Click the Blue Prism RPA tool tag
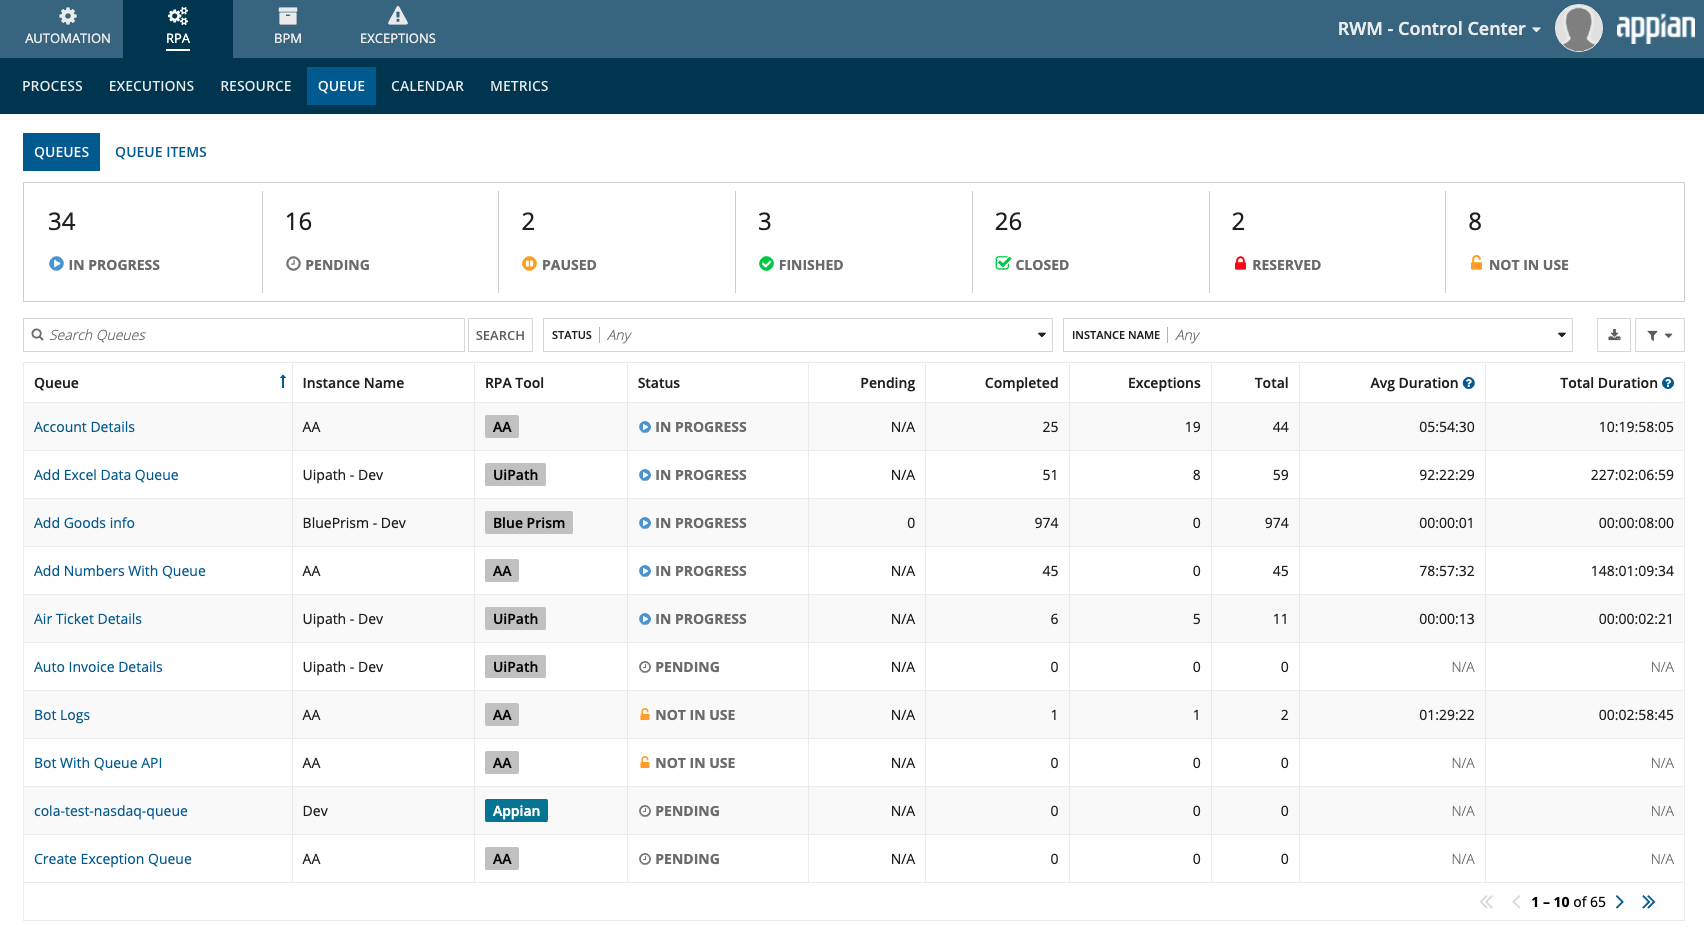This screenshot has height=930, width=1704. pos(529,523)
